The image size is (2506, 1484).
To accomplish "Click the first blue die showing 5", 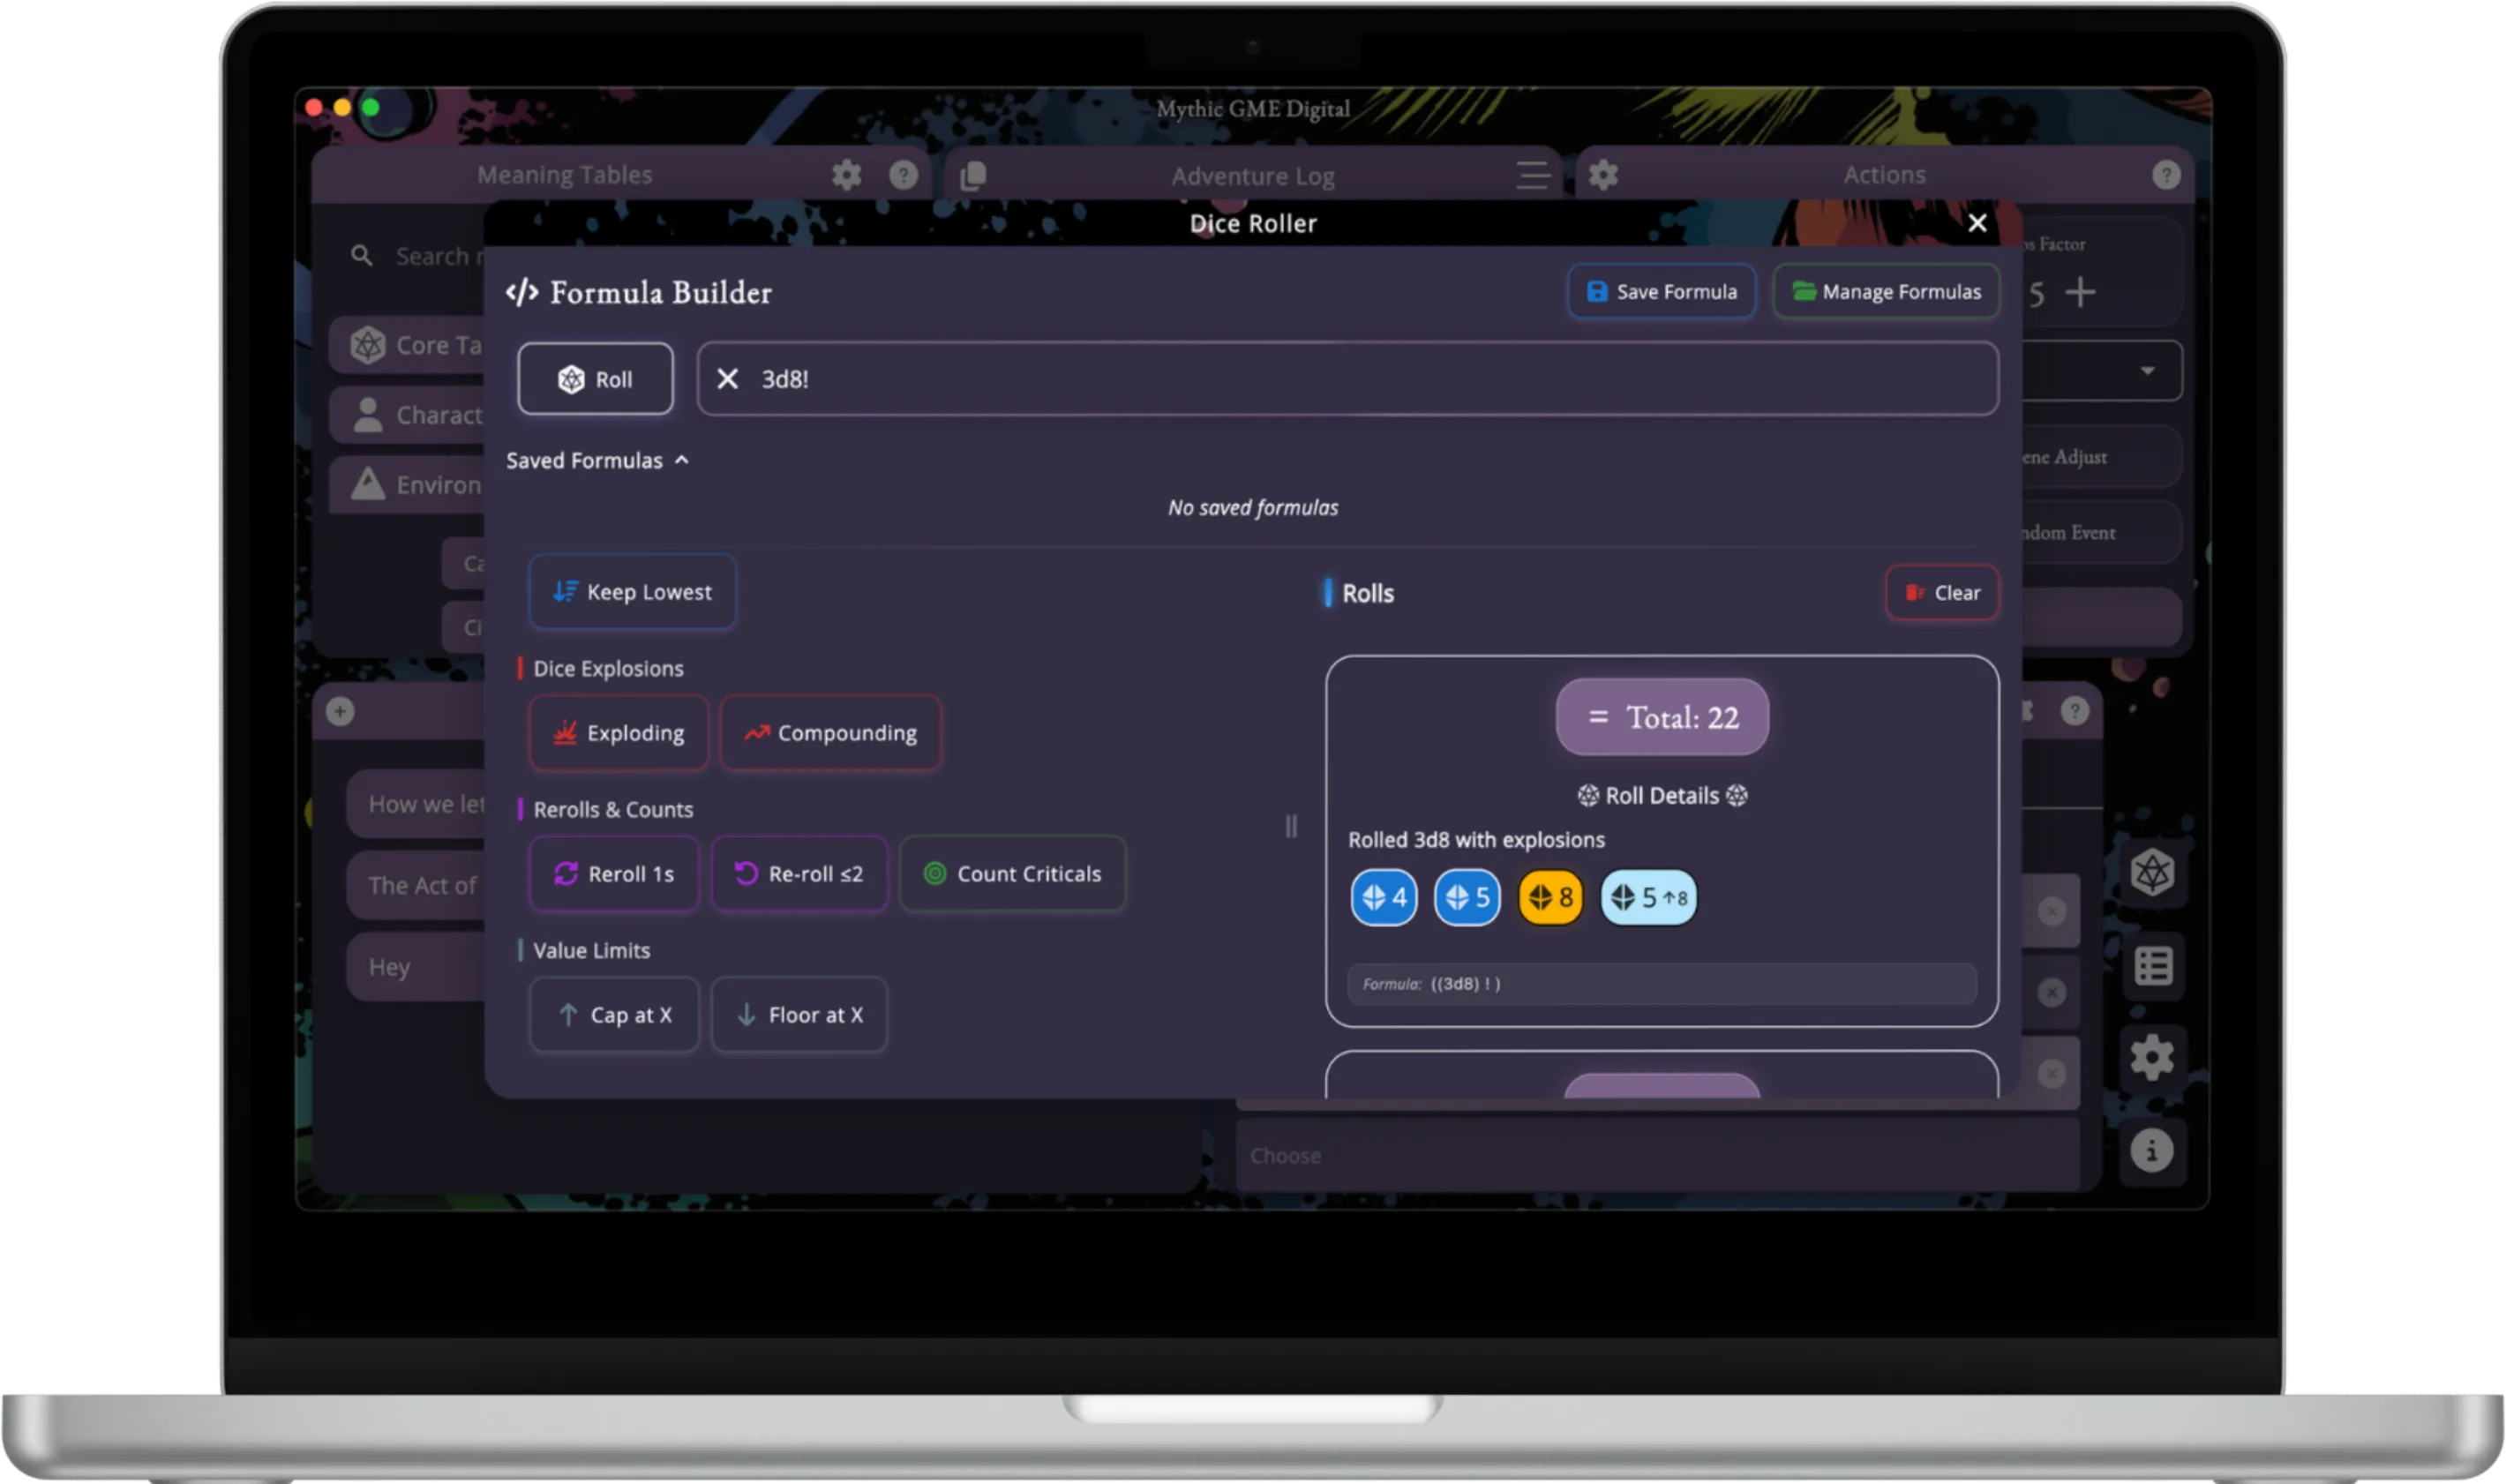I will click(1467, 898).
